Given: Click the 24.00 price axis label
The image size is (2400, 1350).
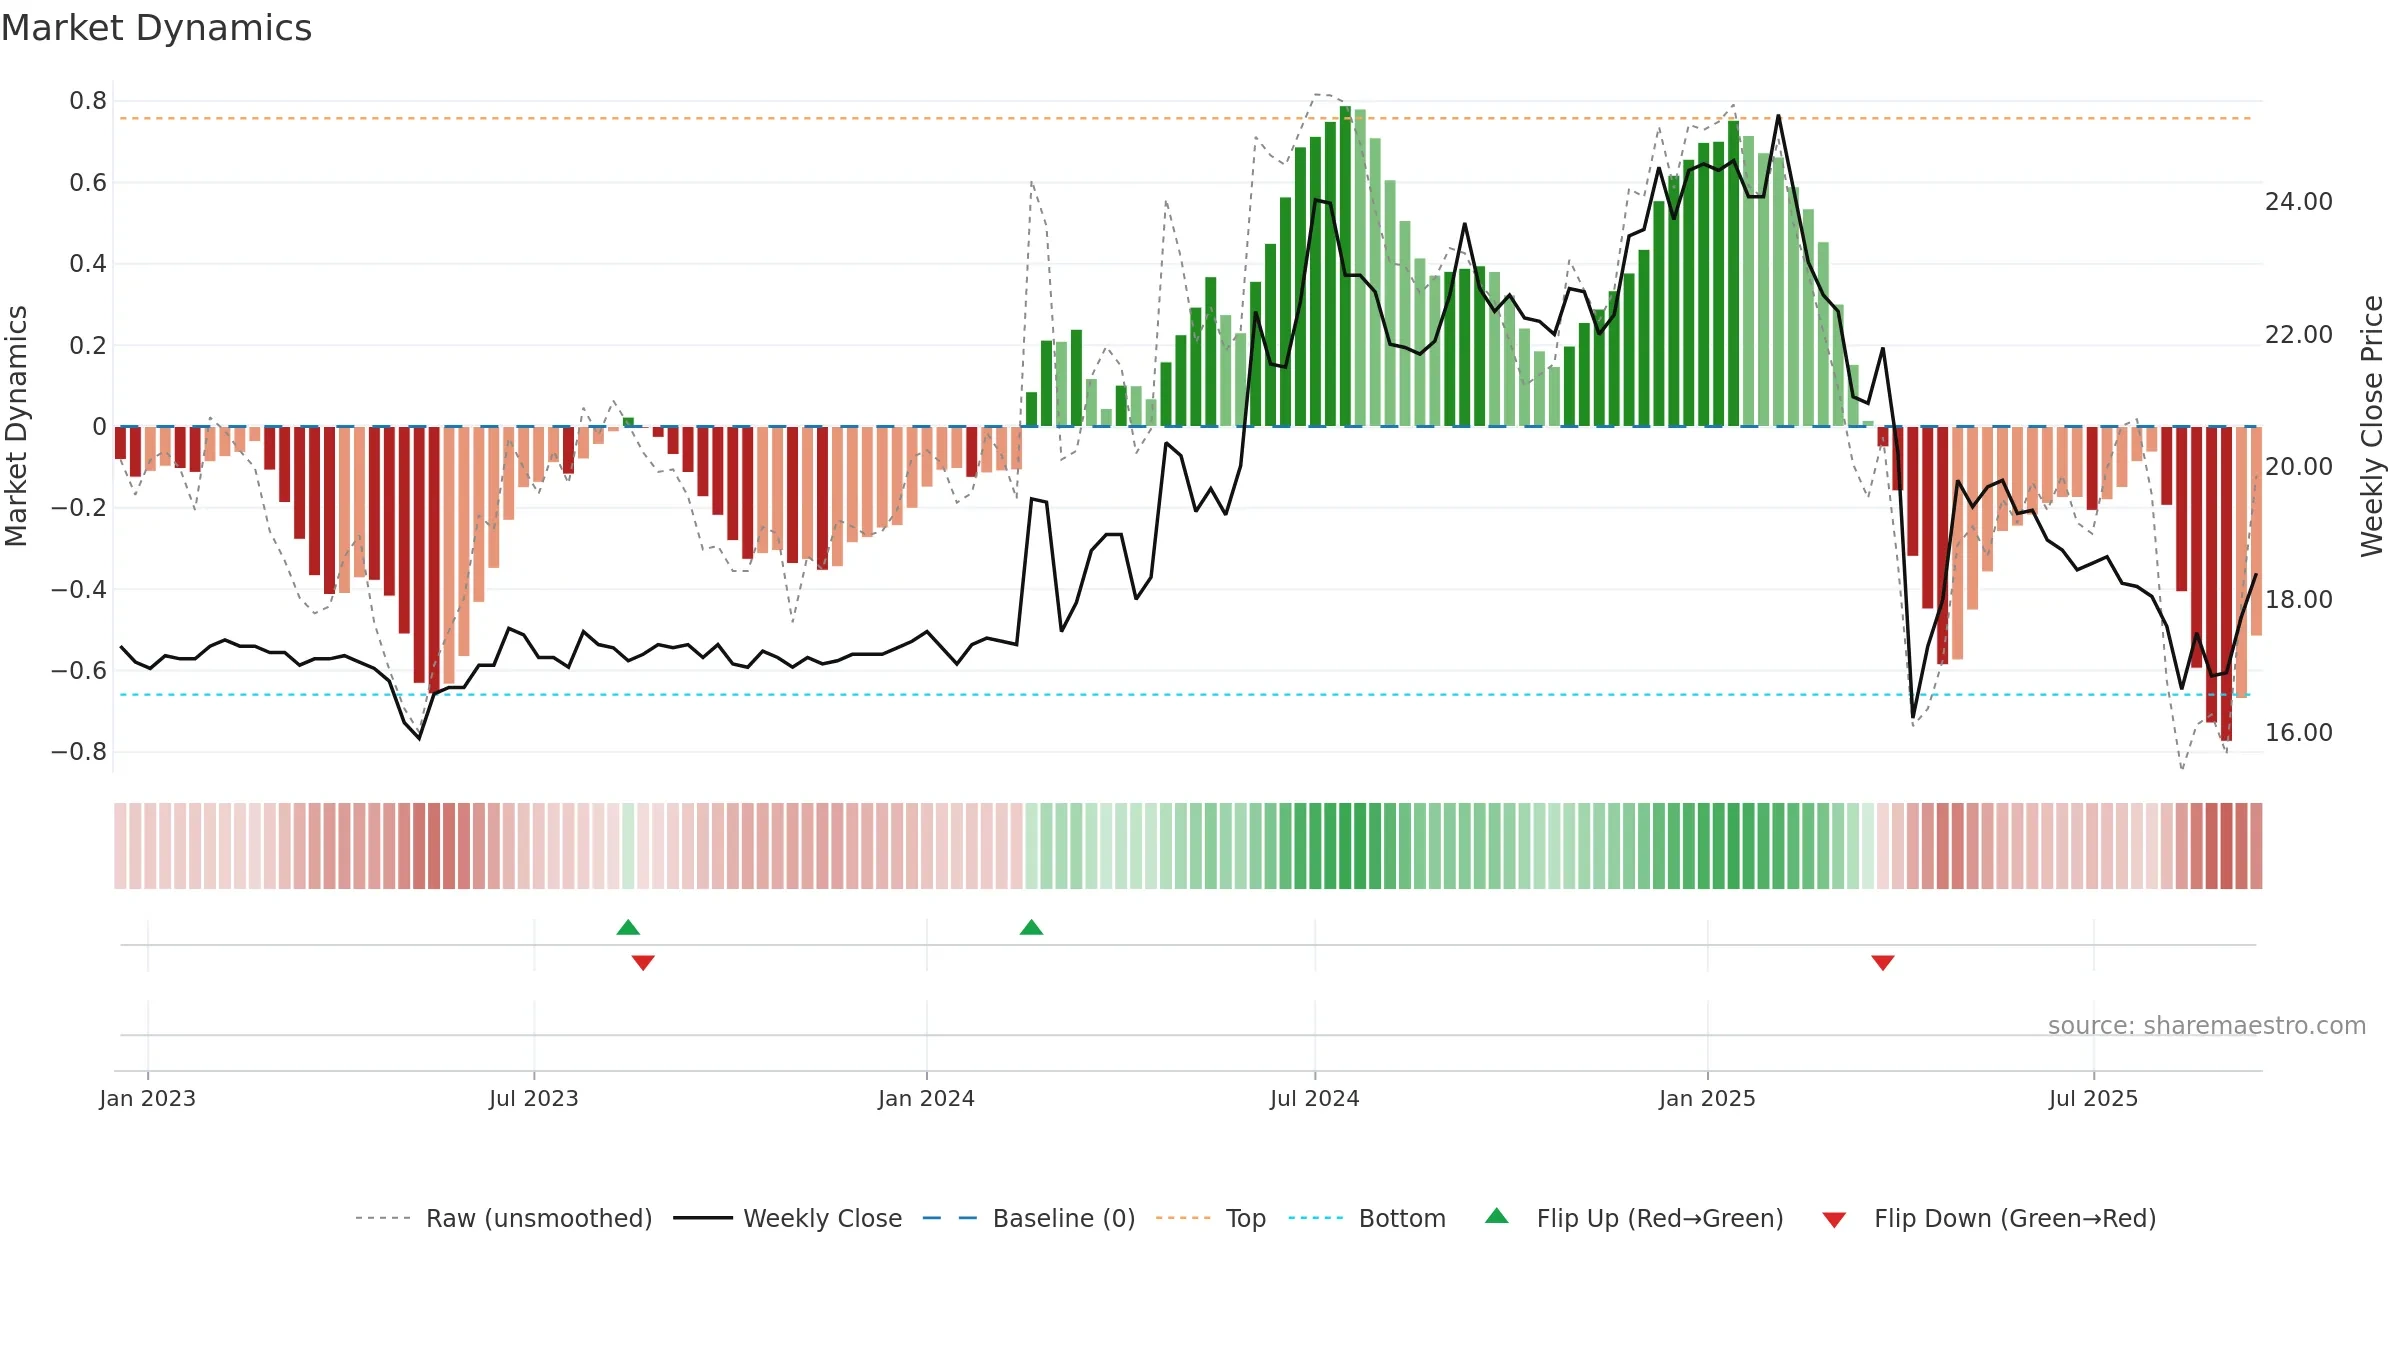Looking at the screenshot, I should tap(2298, 202).
